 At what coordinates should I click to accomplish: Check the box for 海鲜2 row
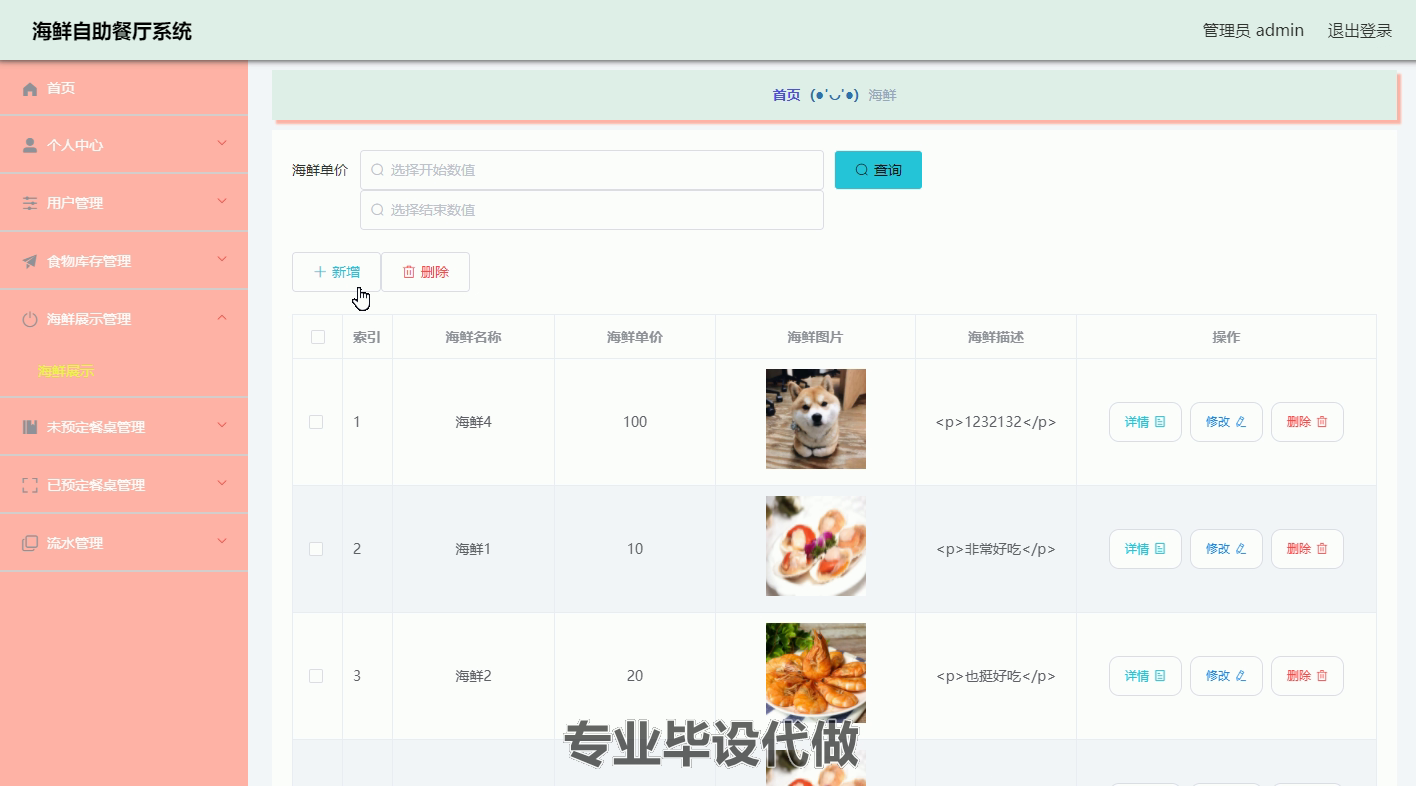coord(316,676)
